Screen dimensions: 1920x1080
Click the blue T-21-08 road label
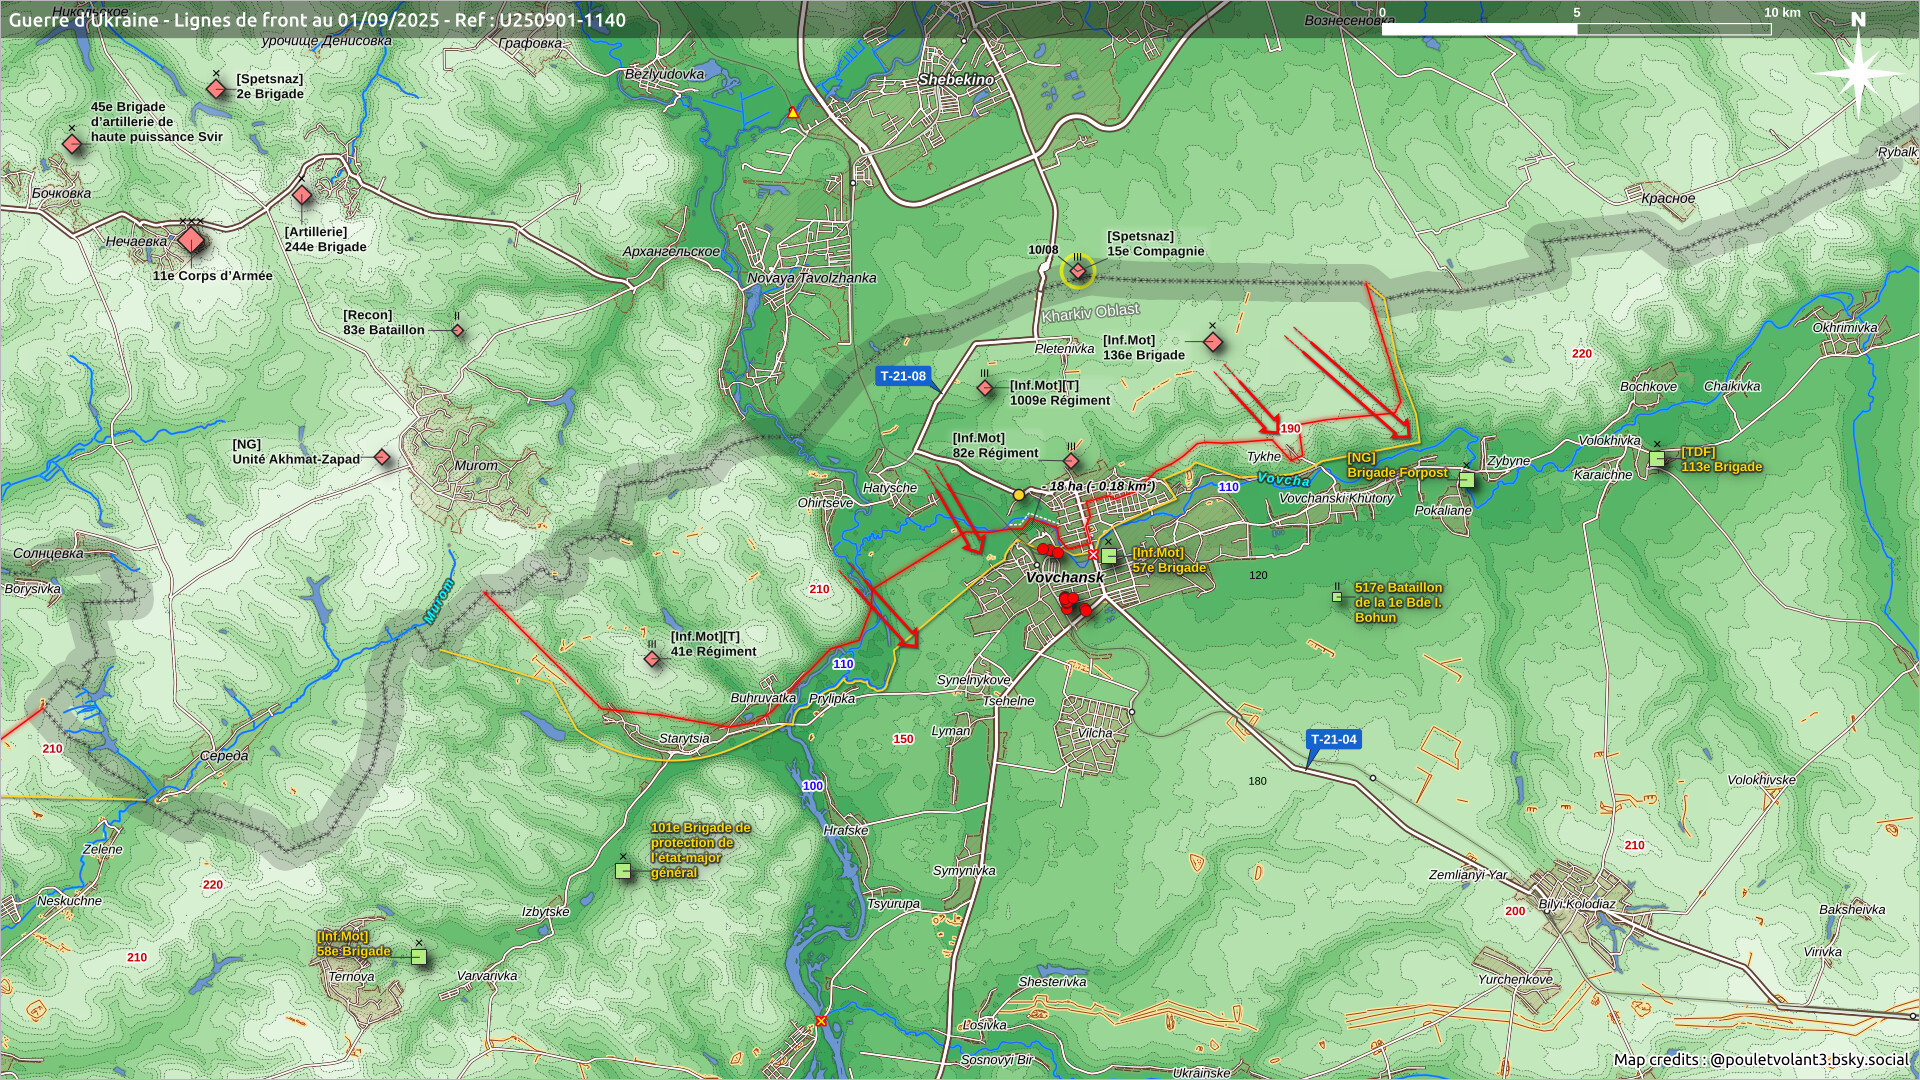903,376
